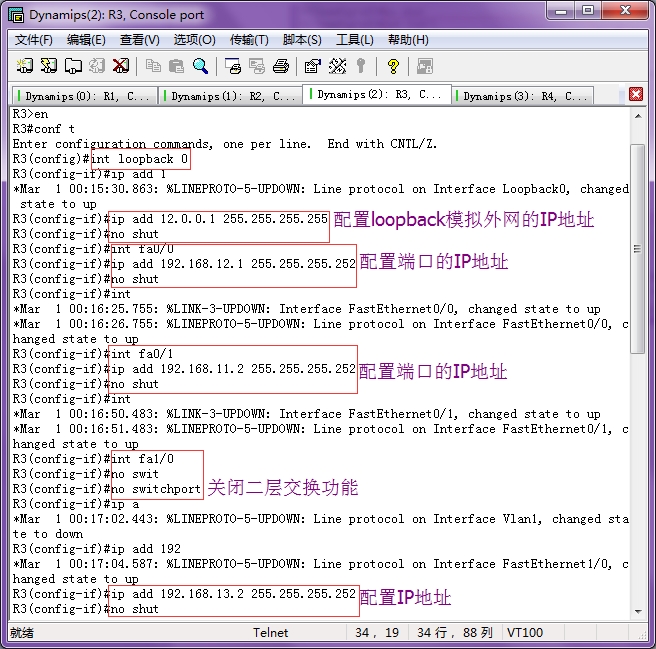The height and width of the screenshot is (649, 656).
Task: Click the last greyed toolbar icon
Action: 425,66
